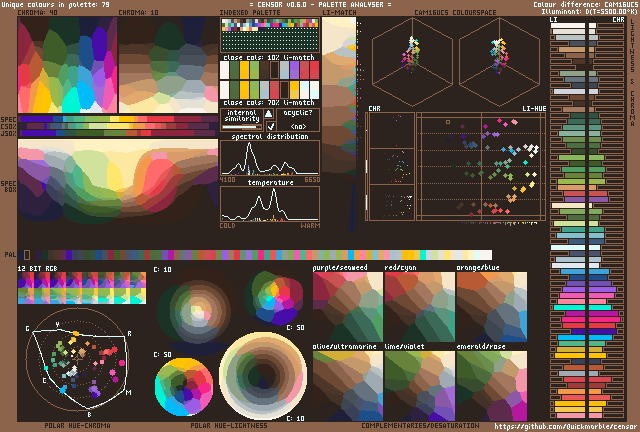Click the 'LI-MATCH' heading
640x432 pixels.
point(339,13)
